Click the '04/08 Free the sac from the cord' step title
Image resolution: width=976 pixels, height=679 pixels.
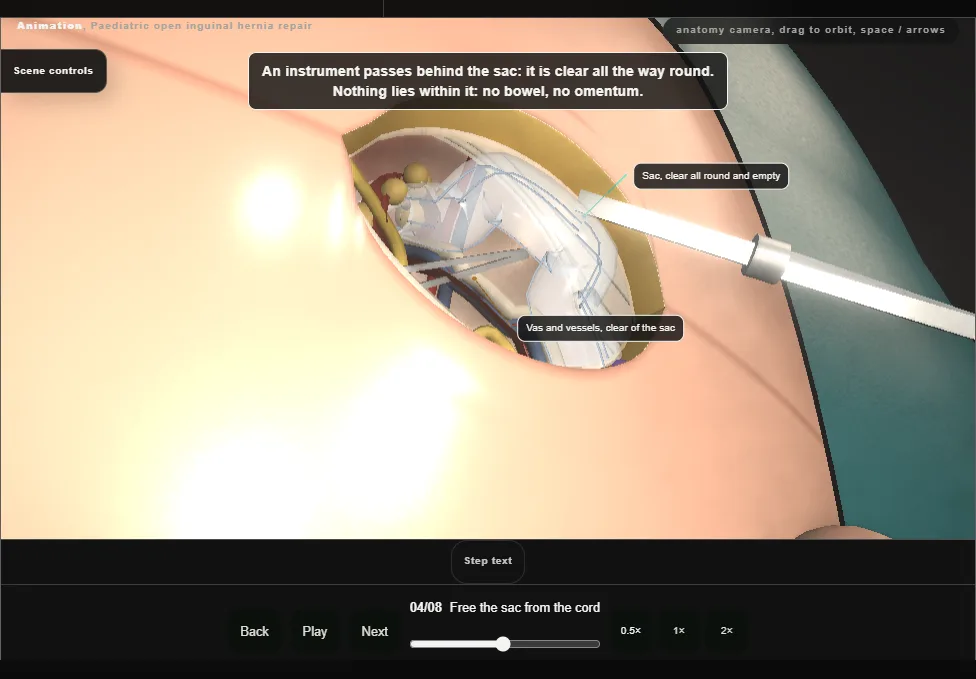pyautogui.click(x=505, y=607)
